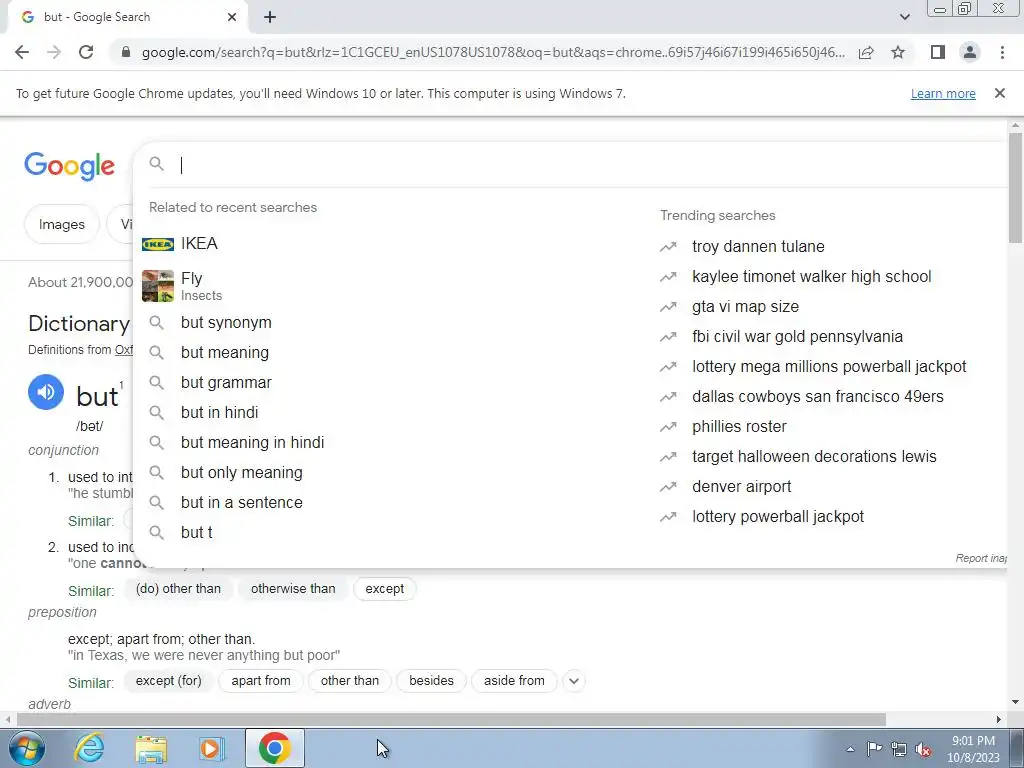Viewport: 1024px width, 768px height.
Task: Launch Internet Explorer from taskbar
Action: pos(89,748)
